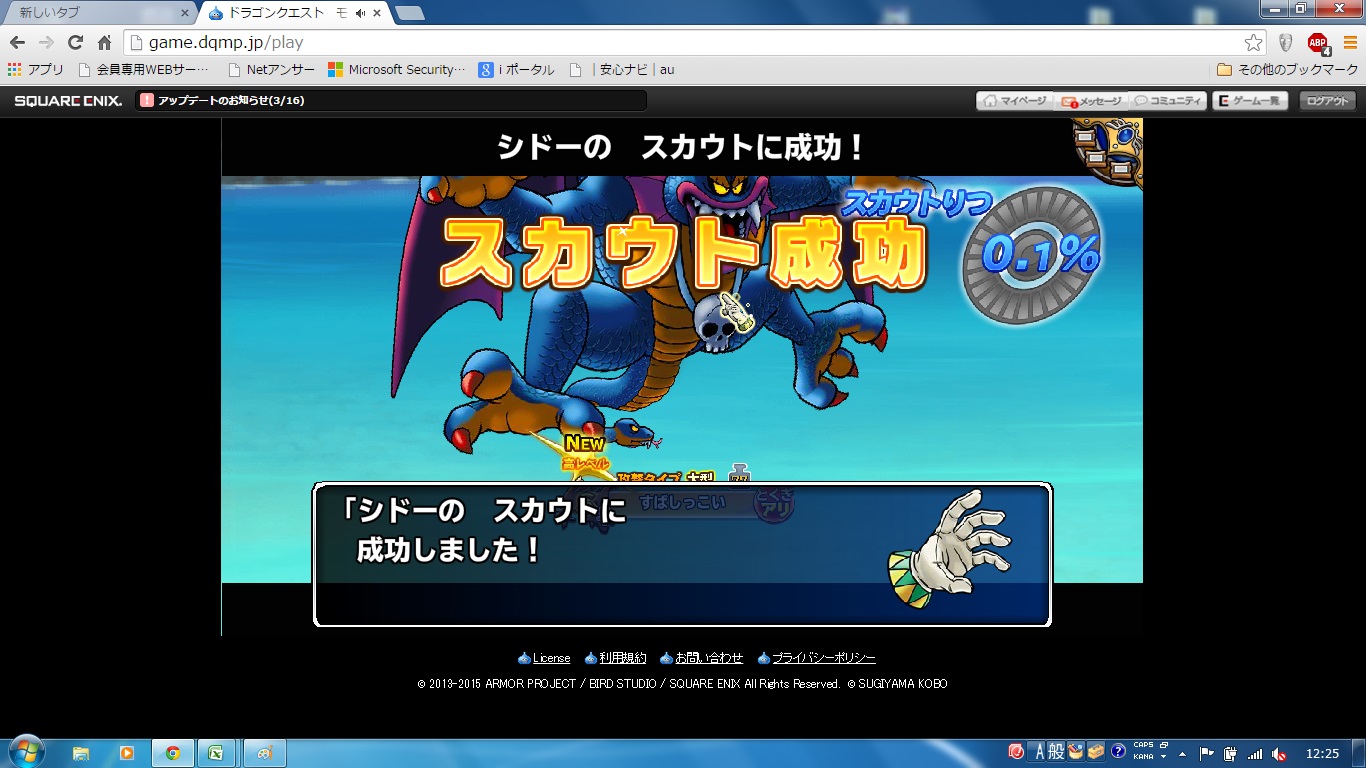This screenshot has width=1366, height=768.
Task: Click the 0.1% scout rate gauge
Action: tap(1032, 256)
